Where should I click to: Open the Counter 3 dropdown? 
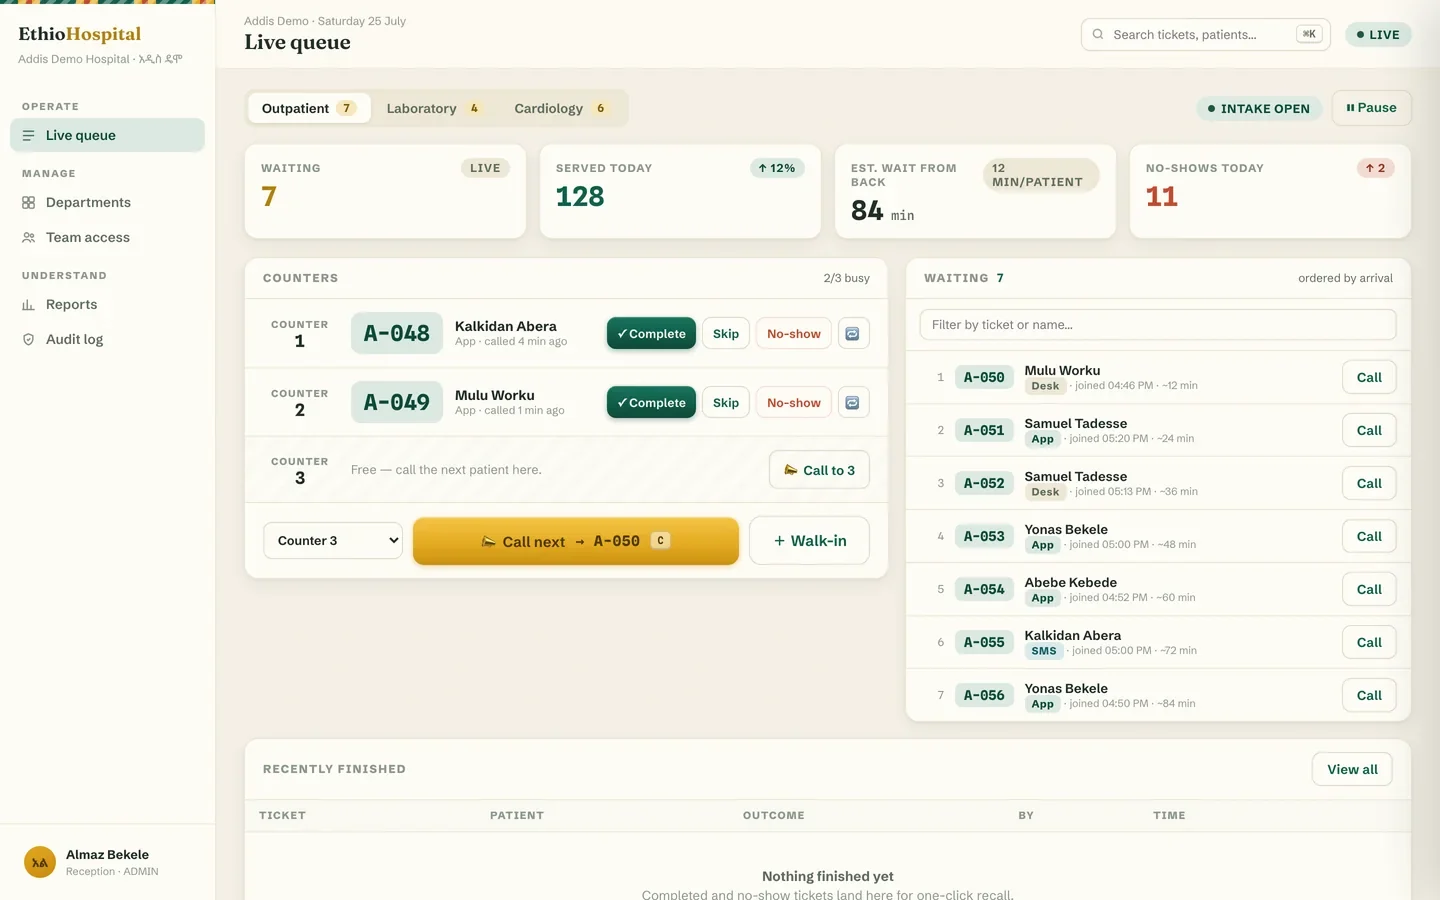coord(333,540)
